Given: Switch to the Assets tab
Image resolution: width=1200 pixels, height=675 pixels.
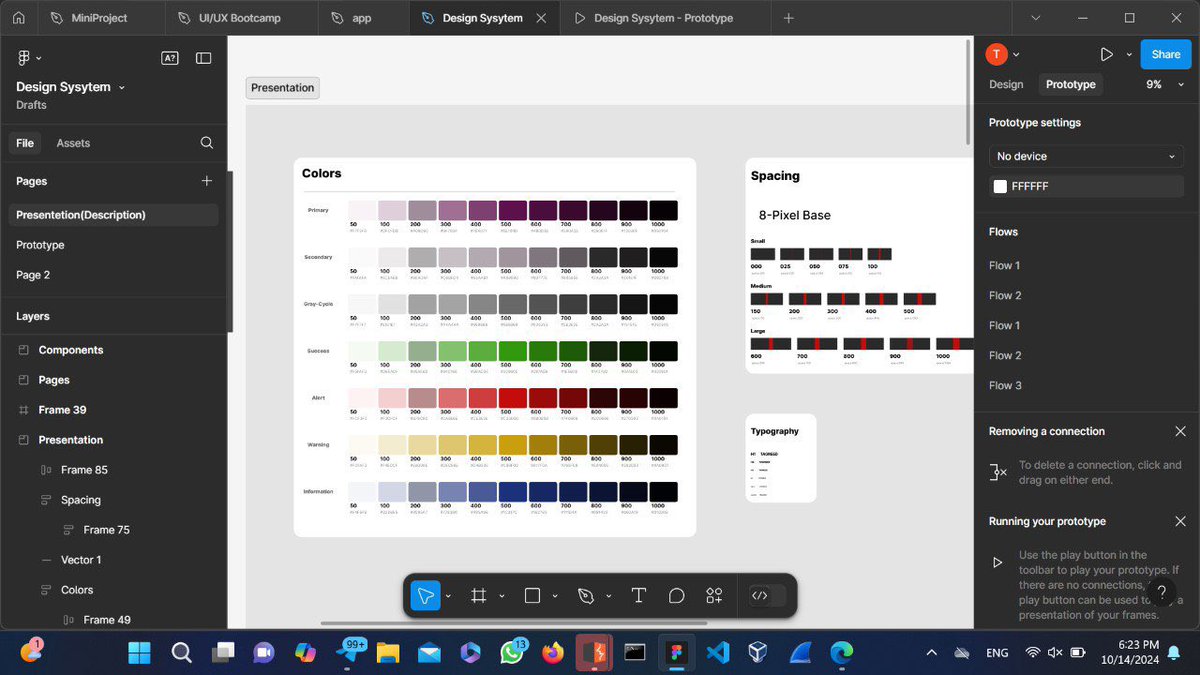Looking at the screenshot, I should [73, 143].
